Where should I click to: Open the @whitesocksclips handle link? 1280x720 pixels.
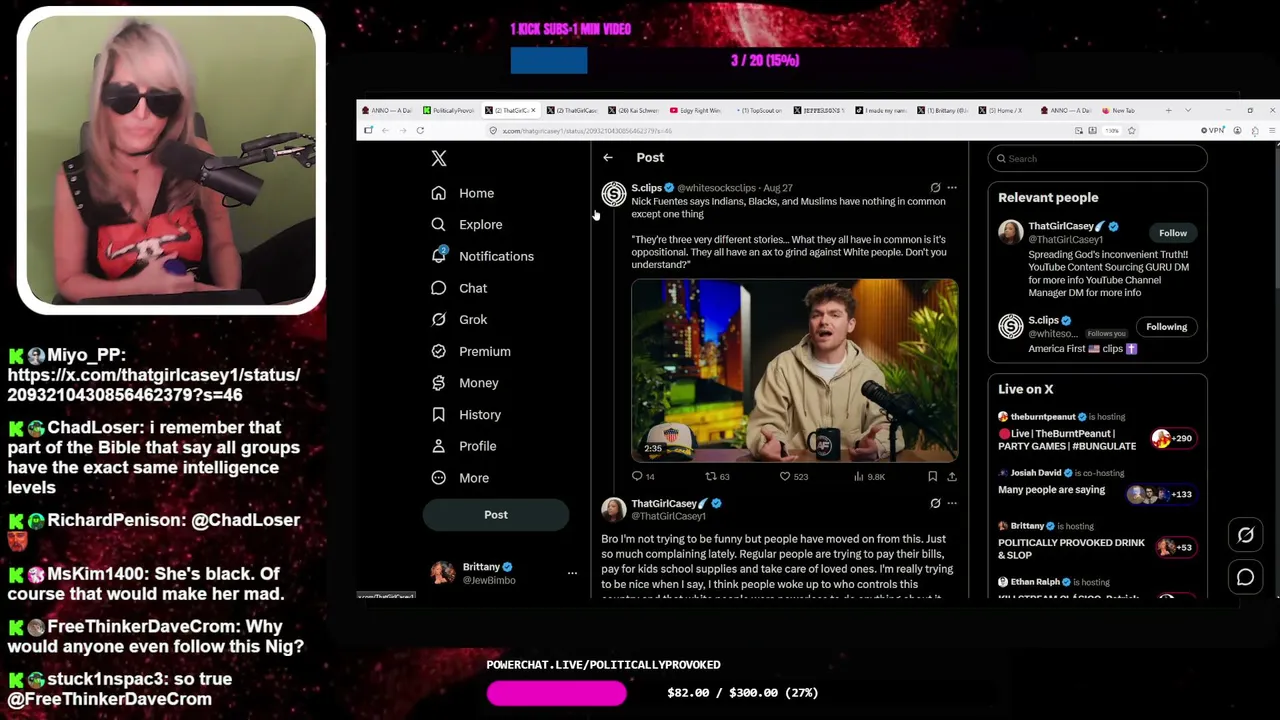click(716, 188)
